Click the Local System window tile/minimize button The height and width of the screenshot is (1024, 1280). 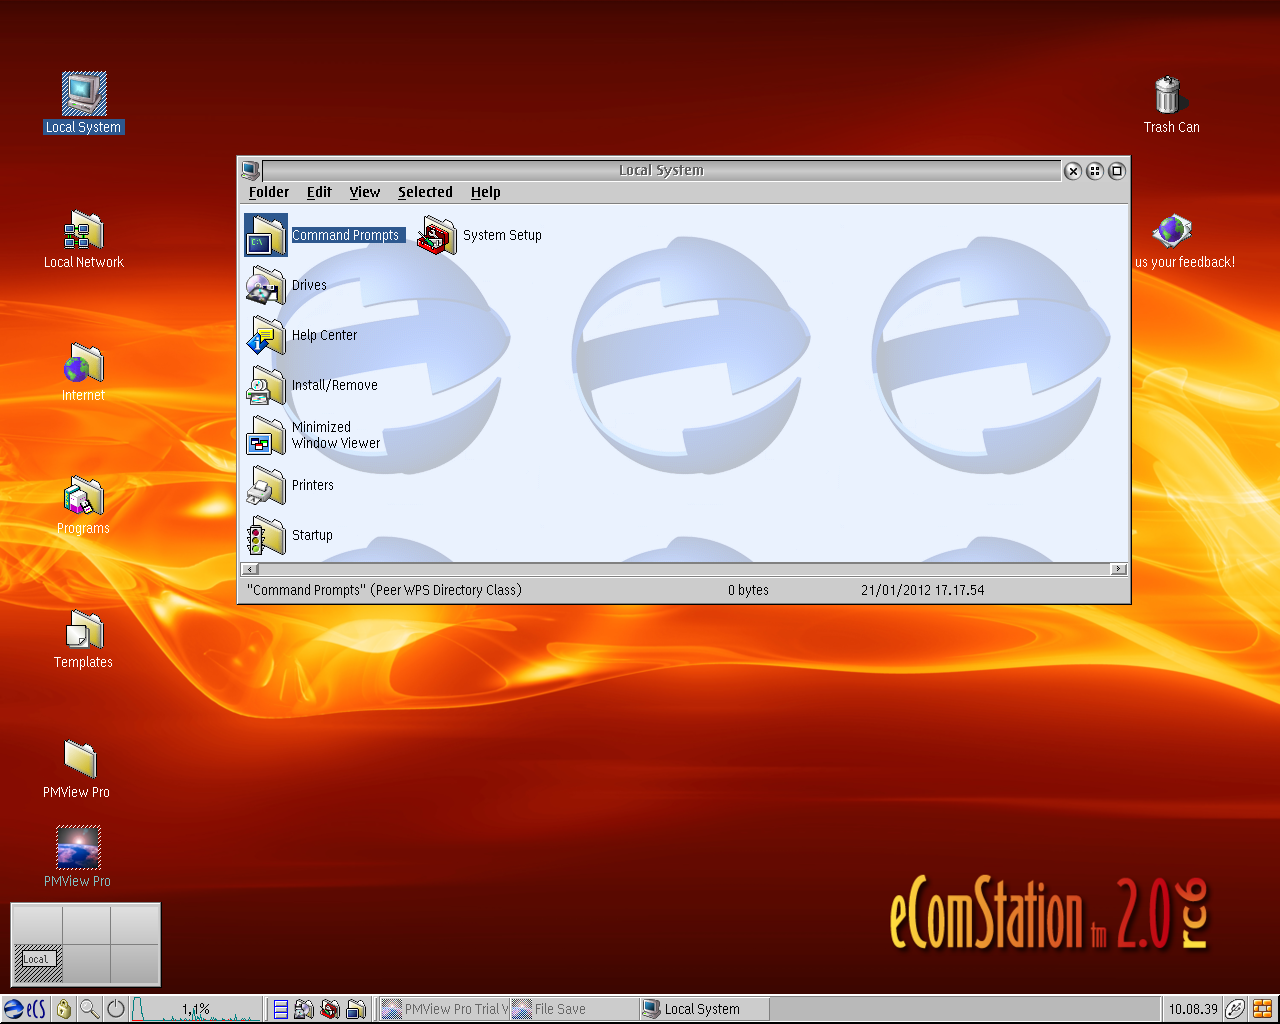[1095, 171]
